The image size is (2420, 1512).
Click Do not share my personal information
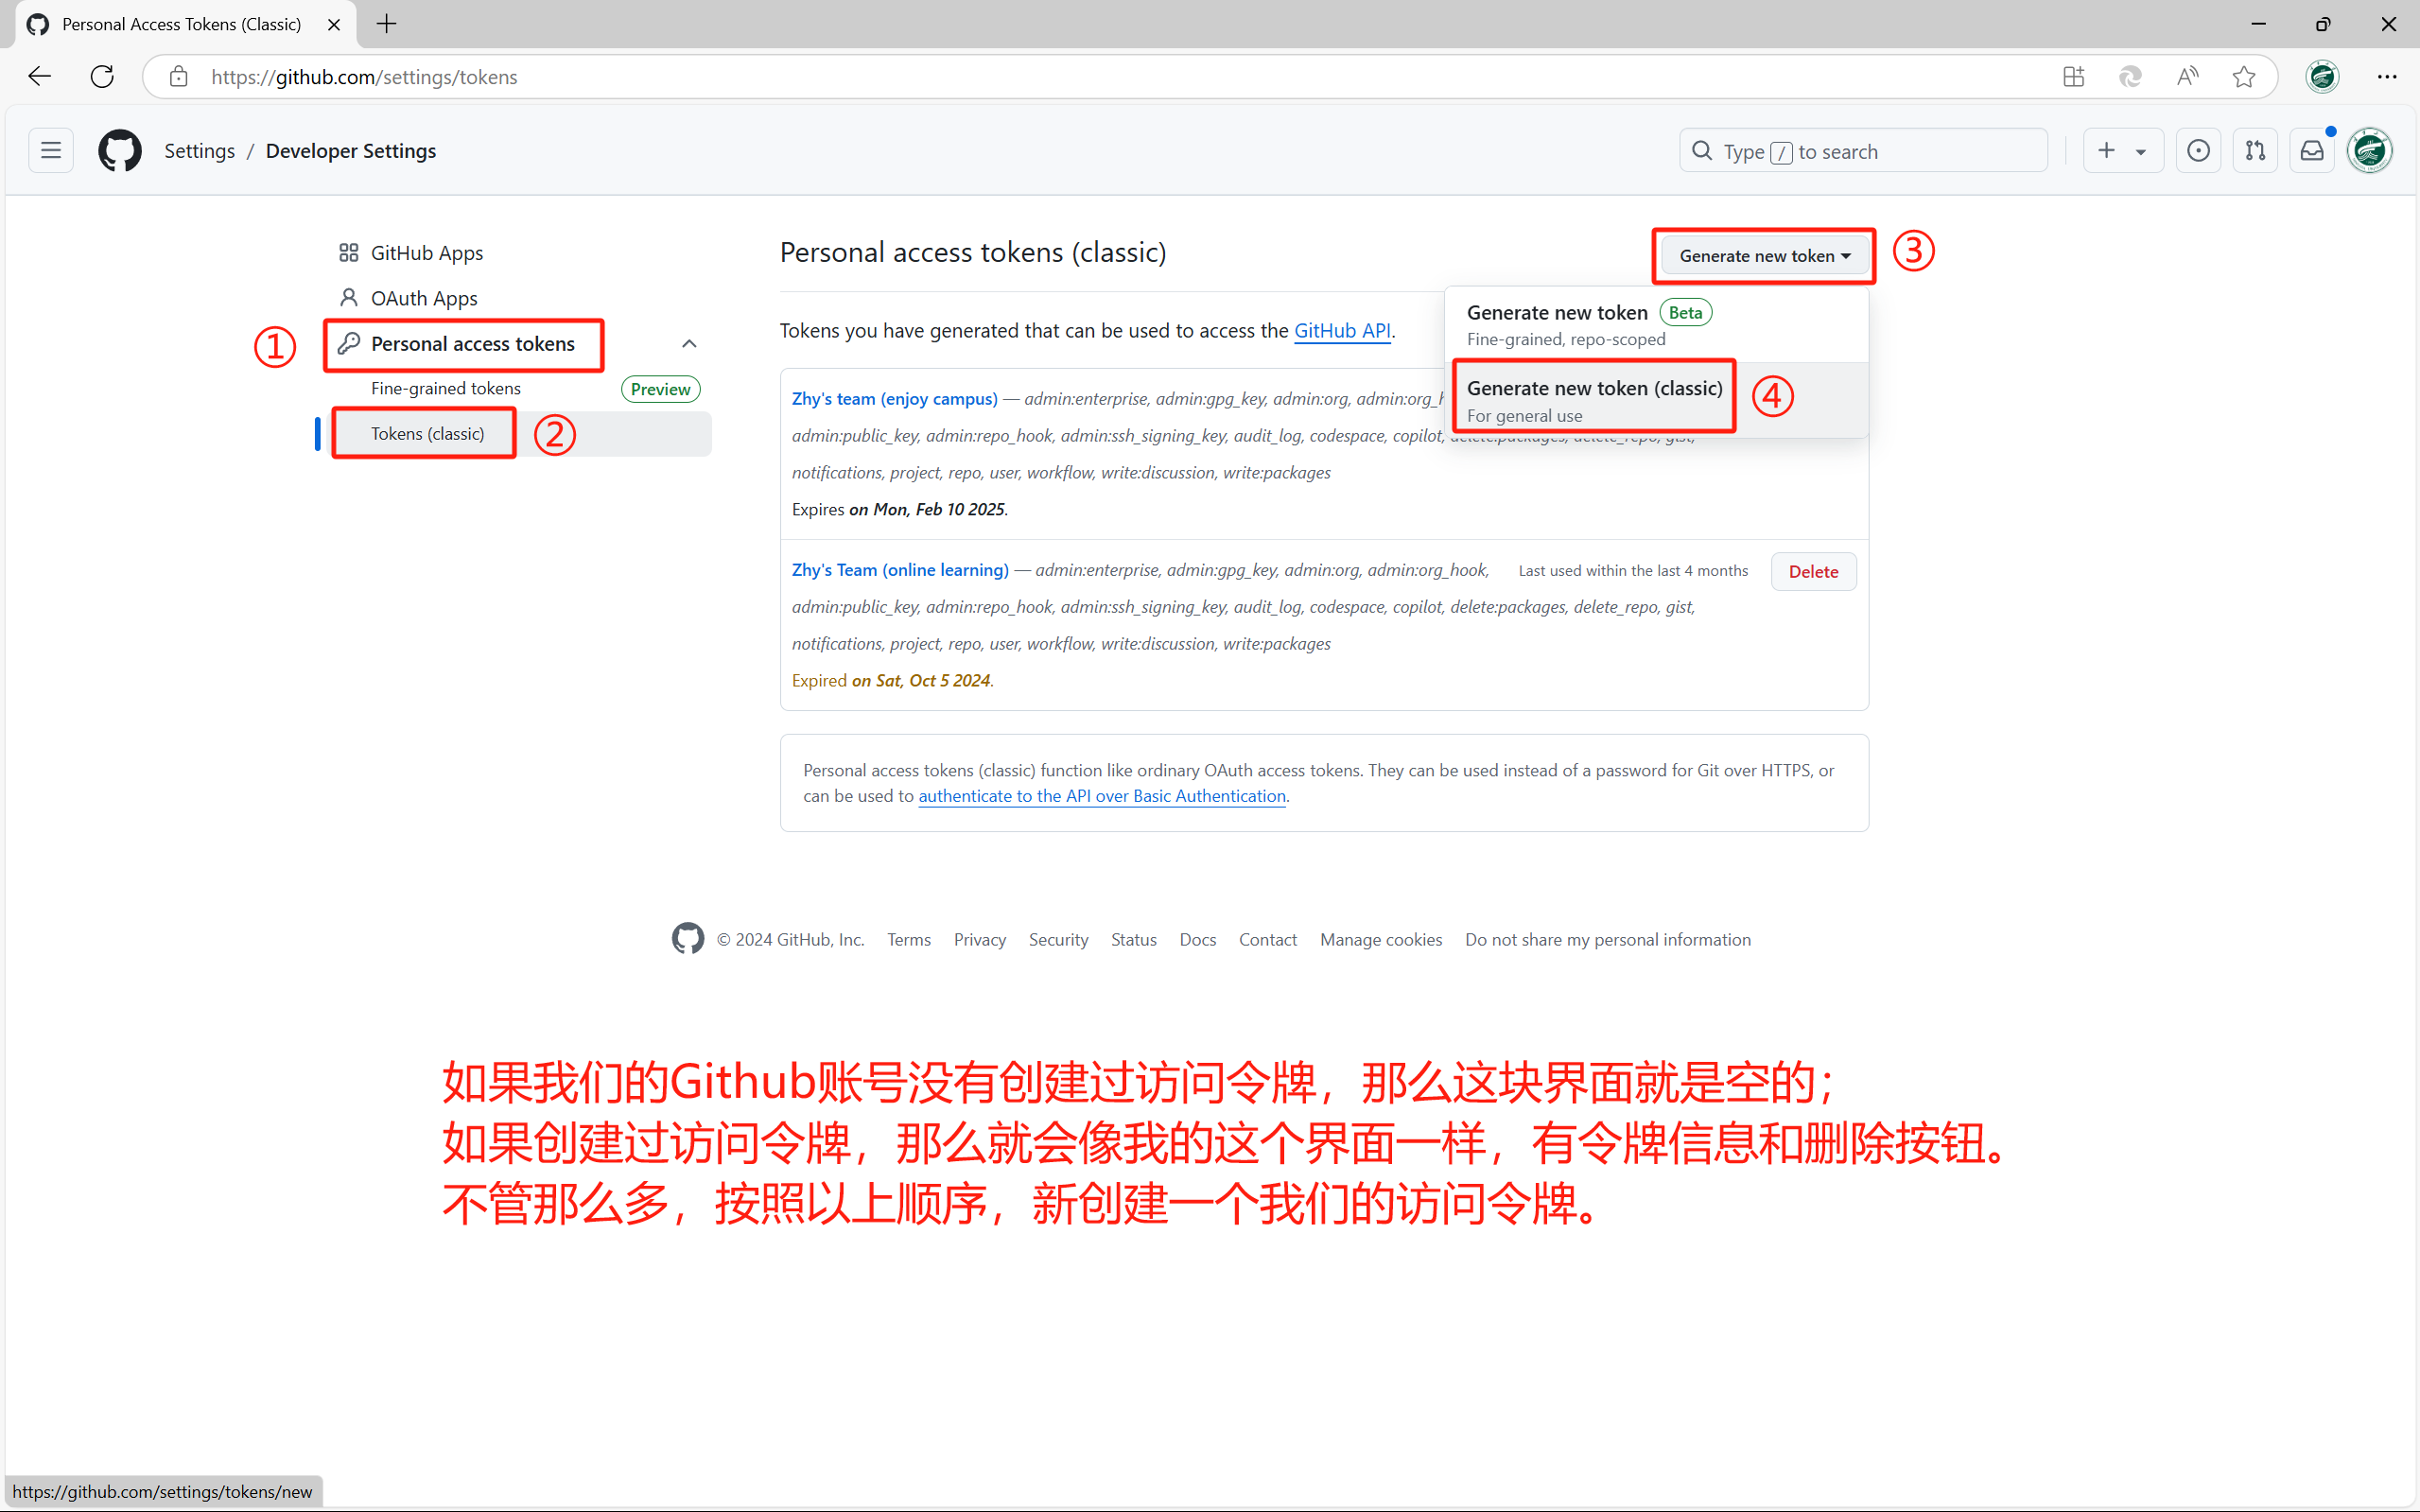pyautogui.click(x=1608, y=939)
